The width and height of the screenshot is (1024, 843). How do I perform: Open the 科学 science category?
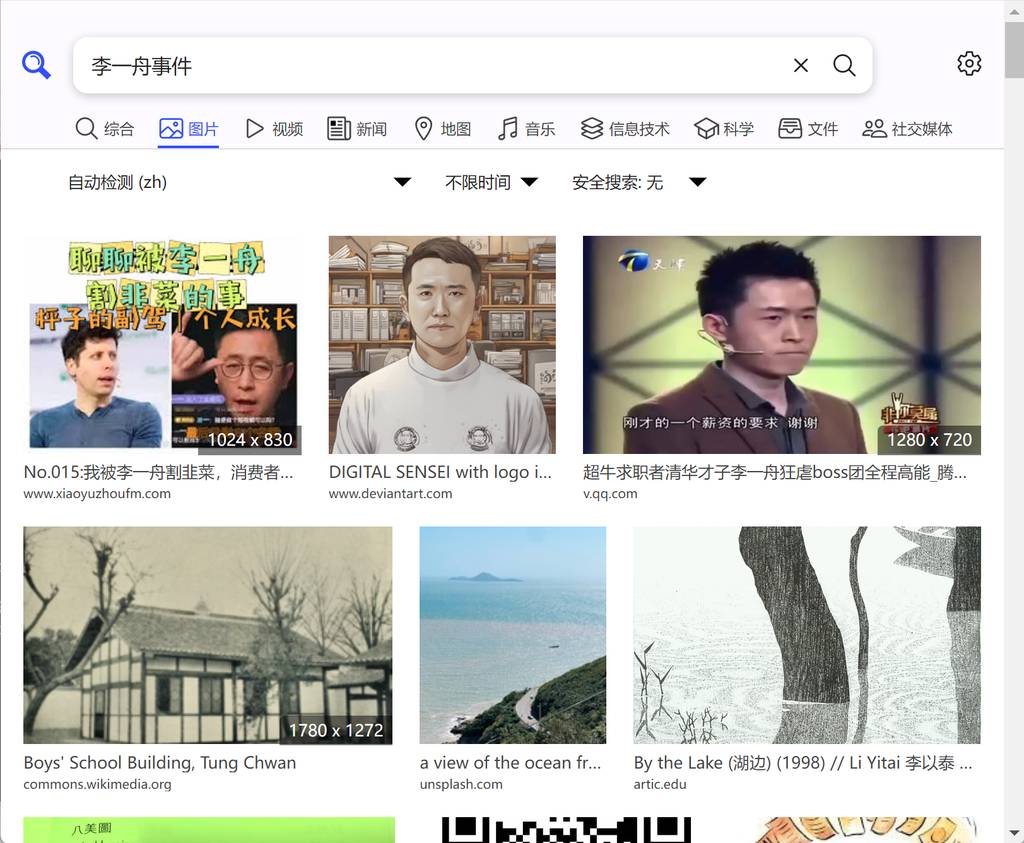click(724, 129)
